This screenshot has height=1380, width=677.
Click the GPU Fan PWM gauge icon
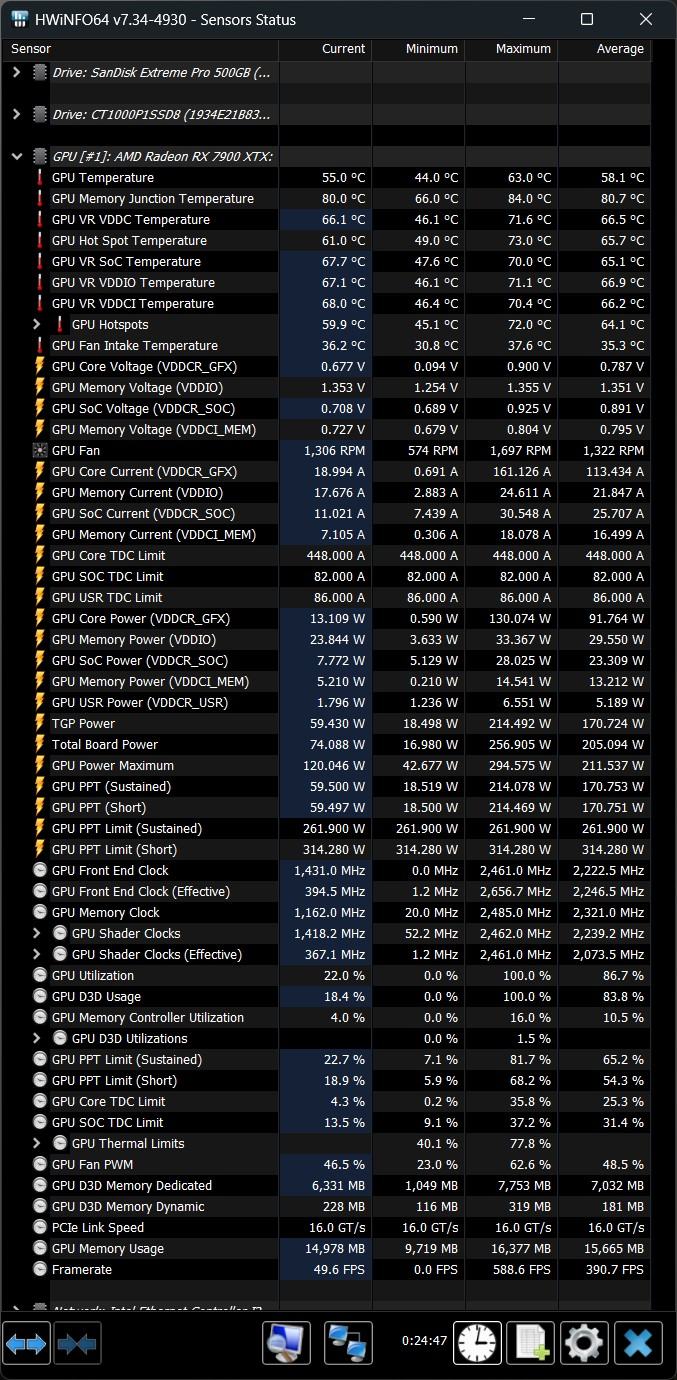click(x=40, y=1164)
